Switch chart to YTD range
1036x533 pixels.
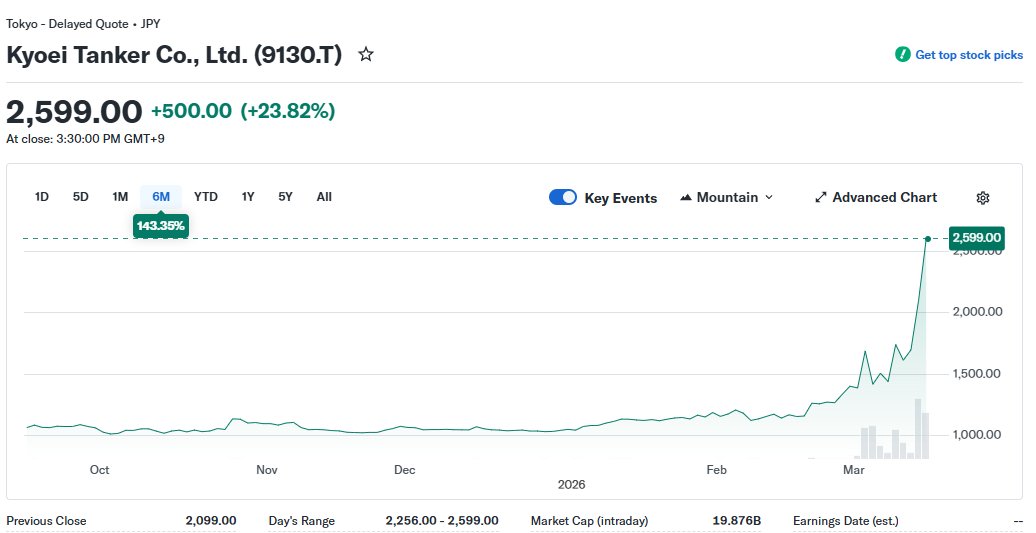(205, 197)
